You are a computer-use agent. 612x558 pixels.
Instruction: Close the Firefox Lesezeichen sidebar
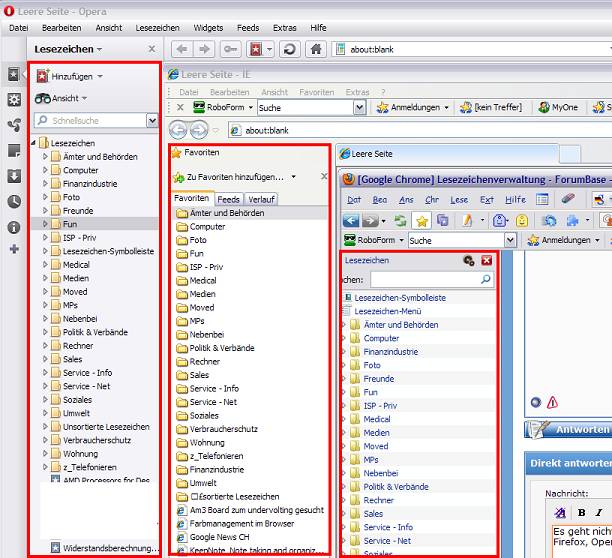[x=486, y=260]
